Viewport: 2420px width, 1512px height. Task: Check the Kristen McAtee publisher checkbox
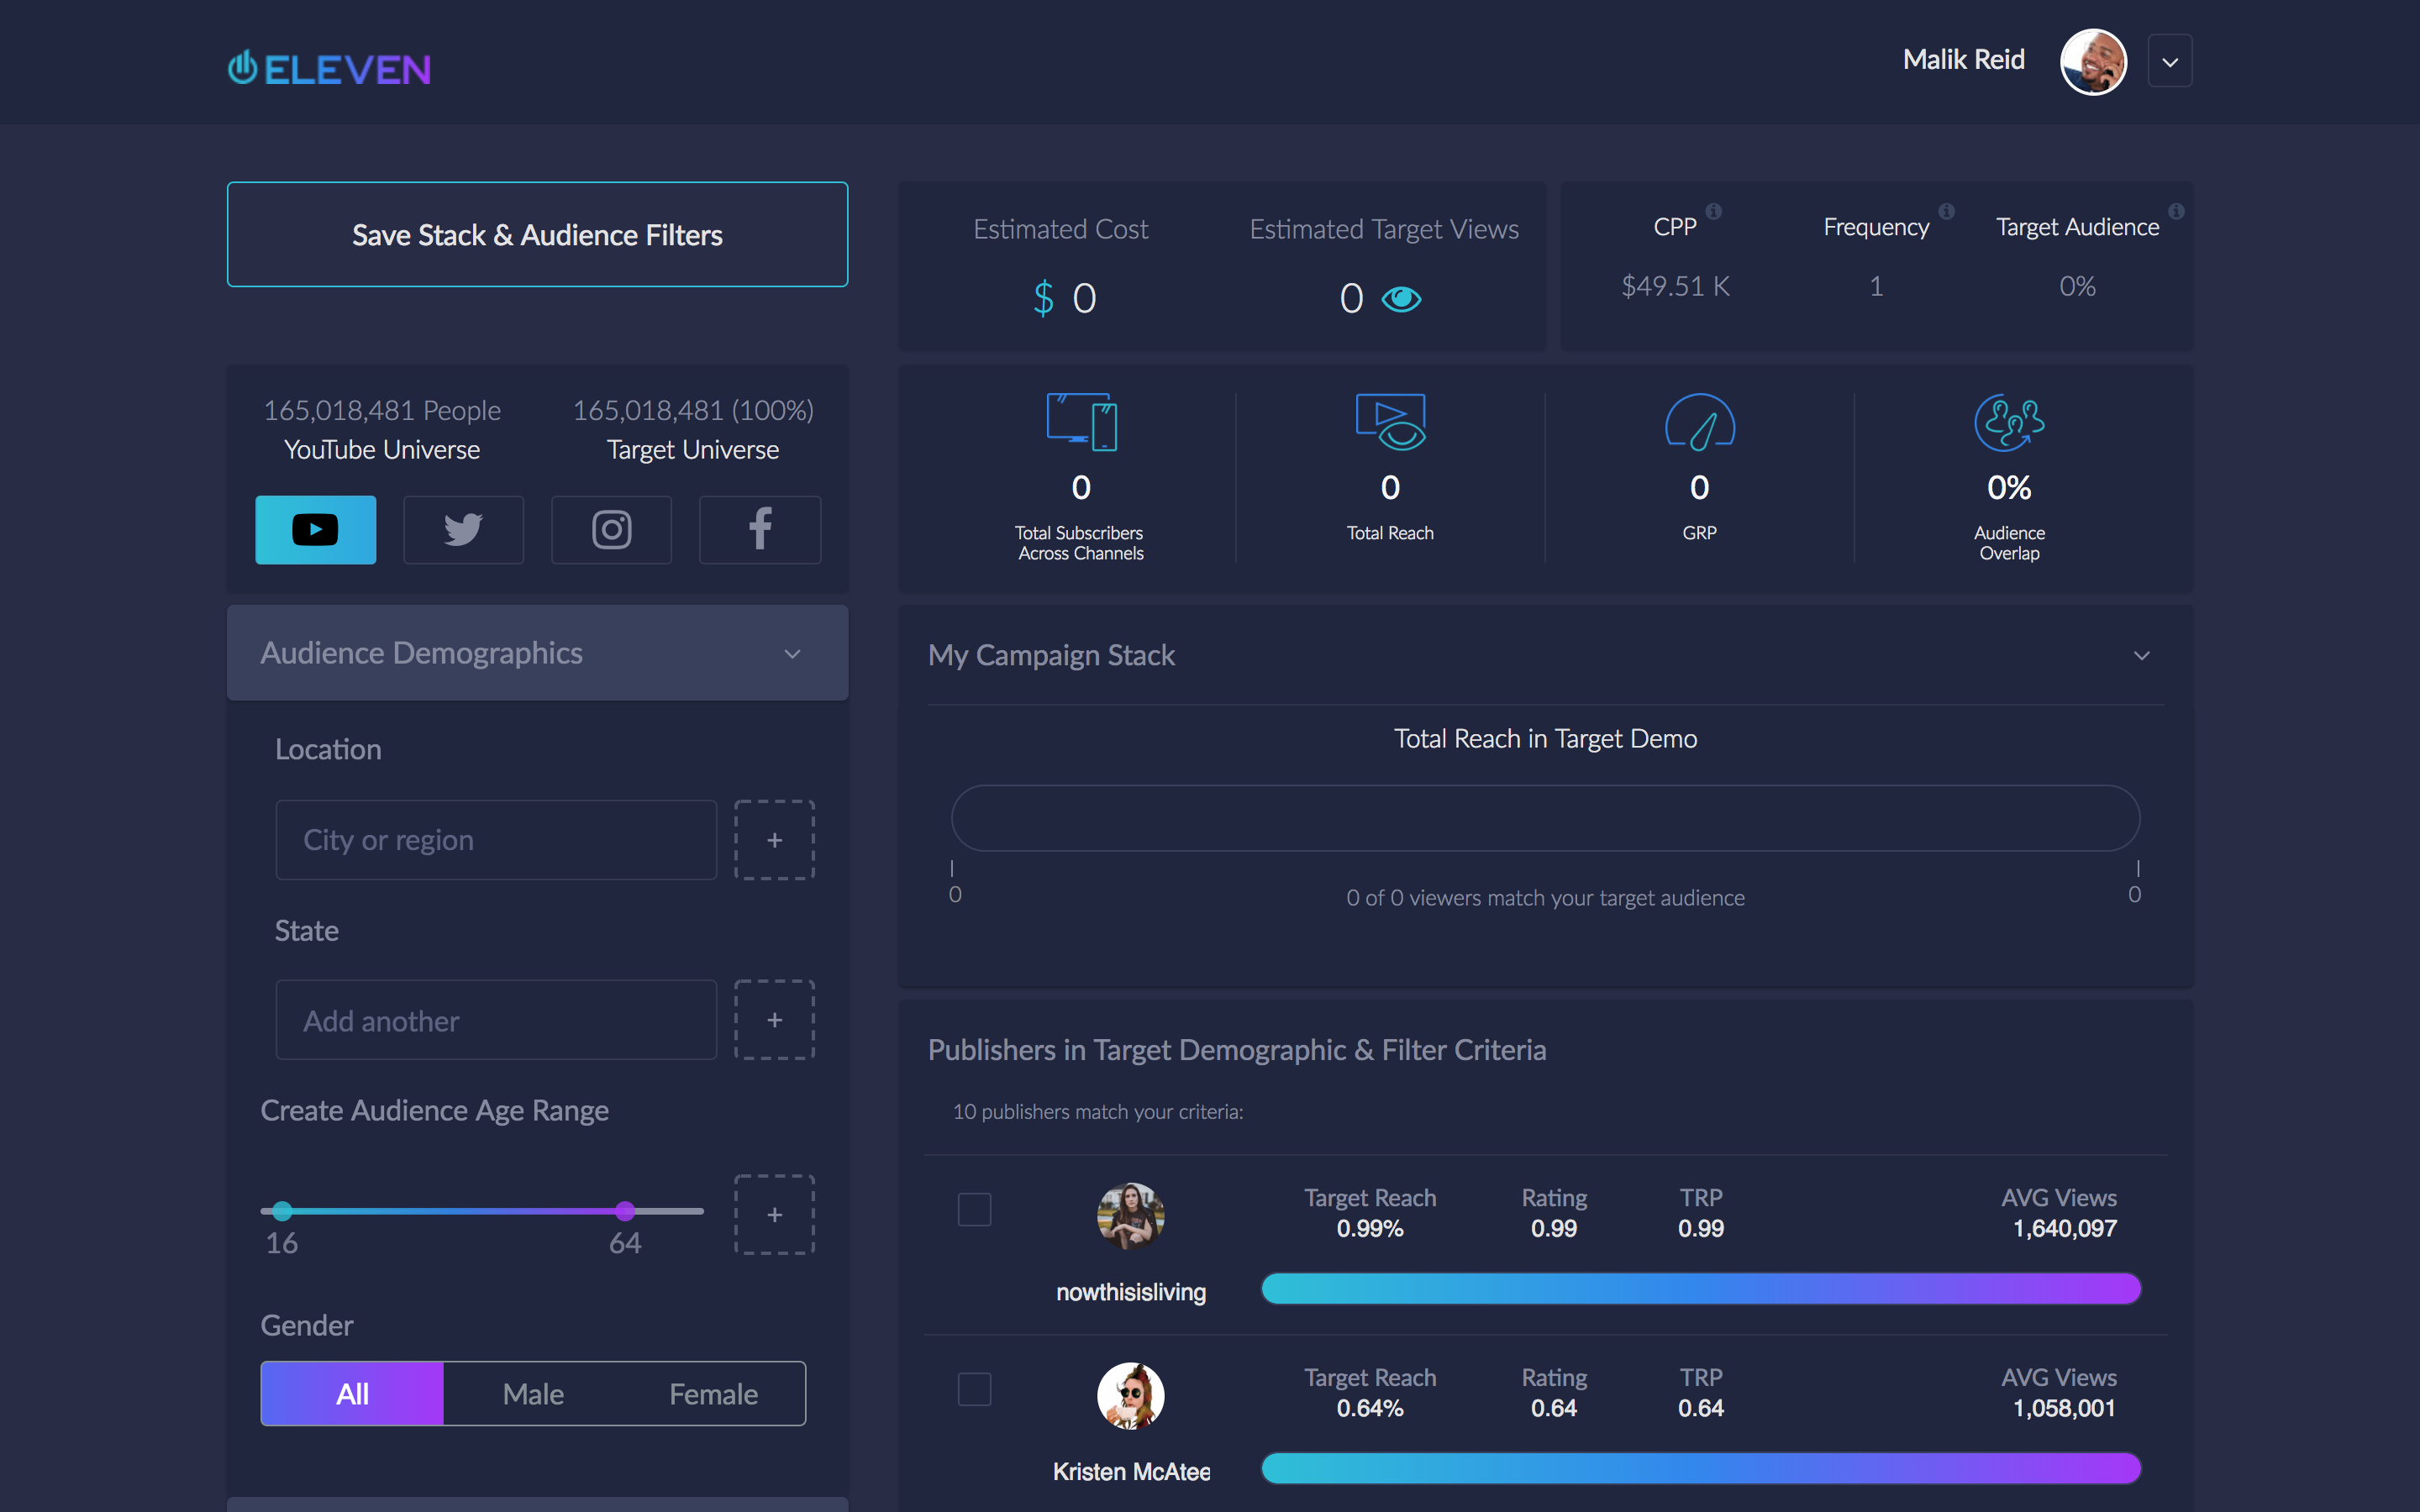coord(974,1389)
